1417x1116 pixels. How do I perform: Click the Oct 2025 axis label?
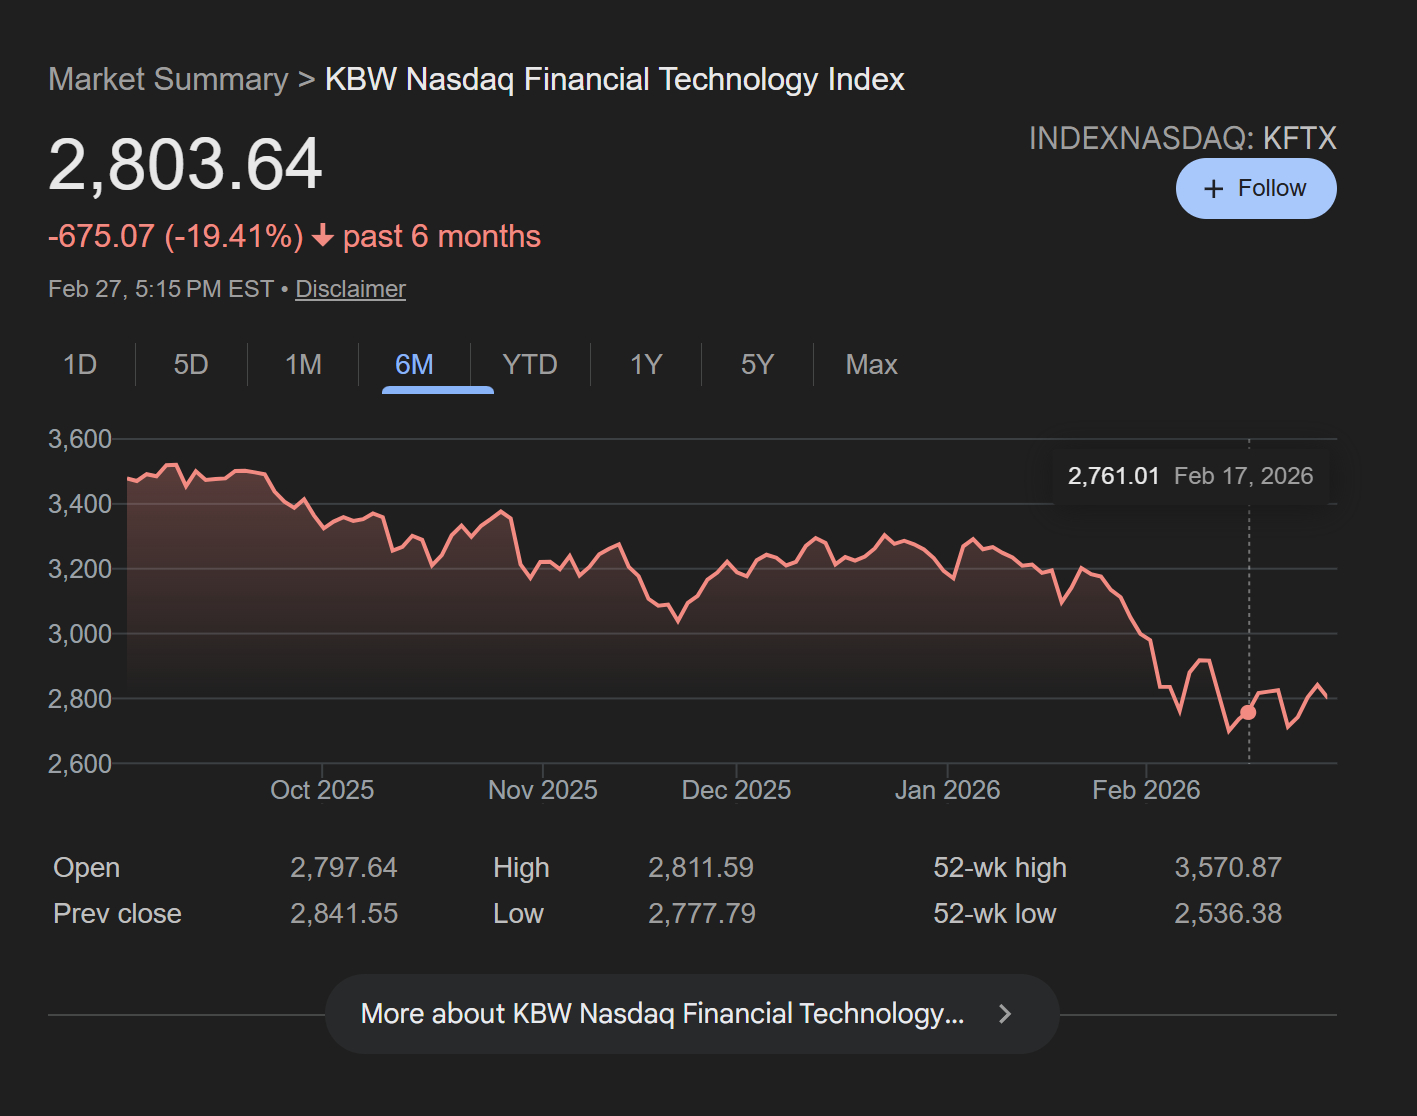(x=322, y=790)
